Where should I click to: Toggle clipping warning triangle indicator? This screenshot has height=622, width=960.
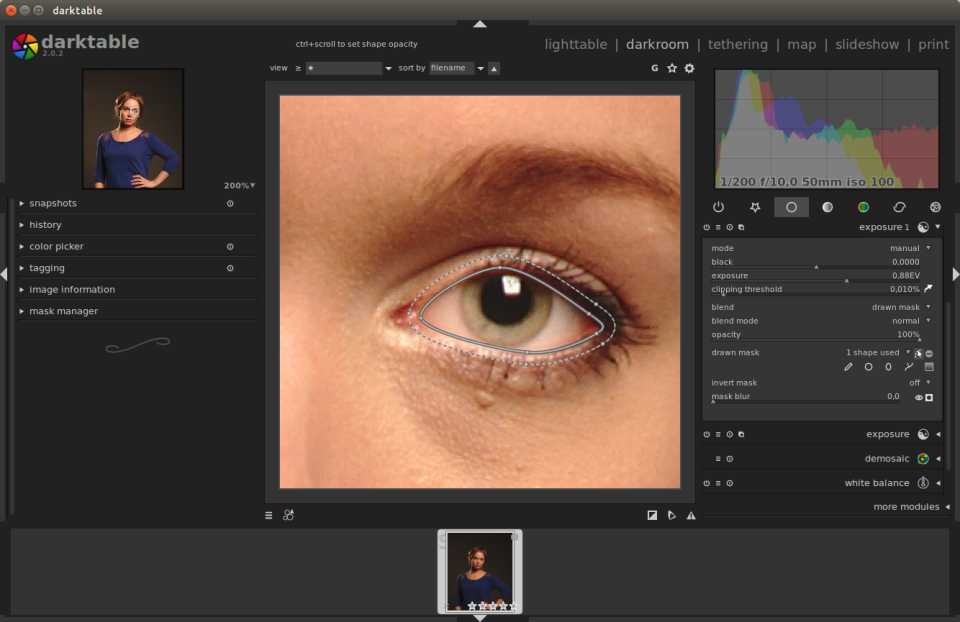pyautogui.click(x=691, y=515)
